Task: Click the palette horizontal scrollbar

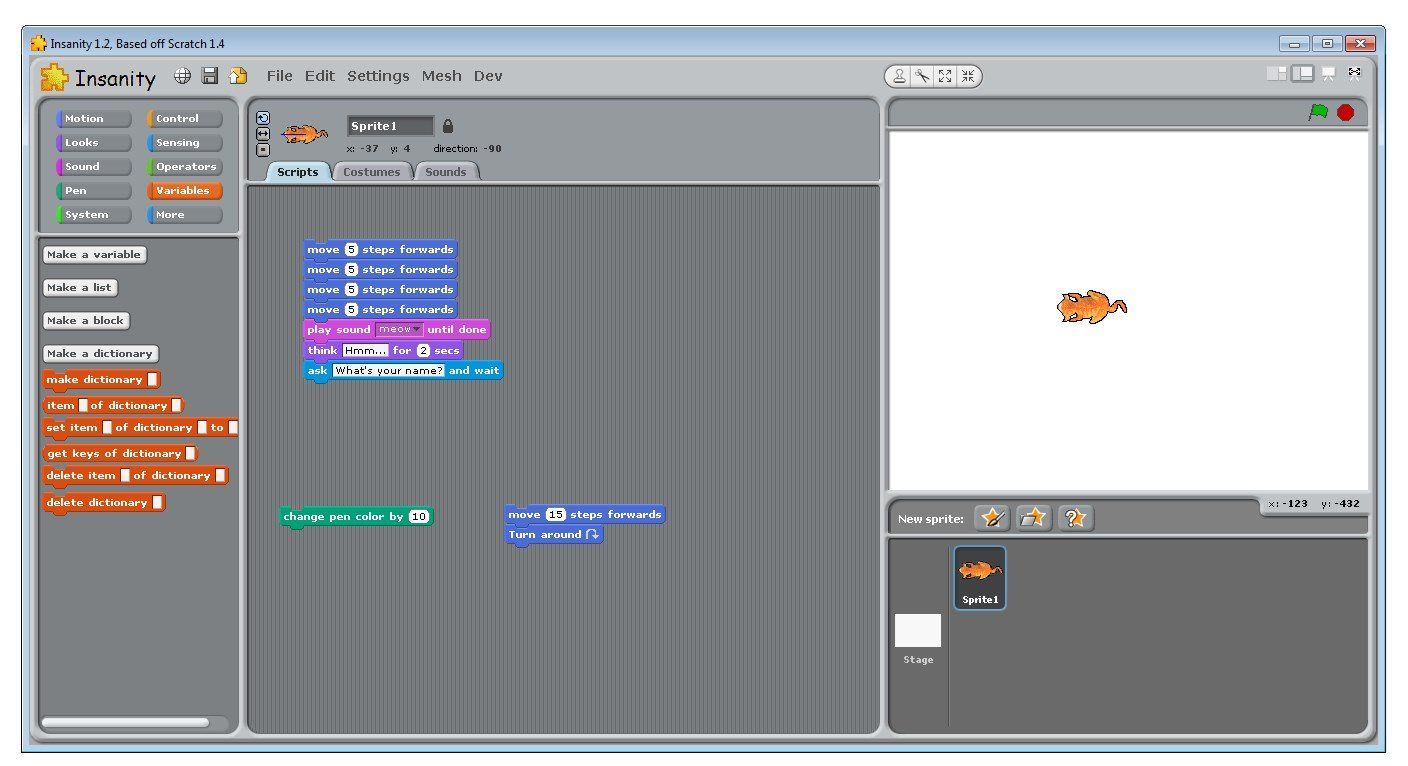Action: [125, 722]
